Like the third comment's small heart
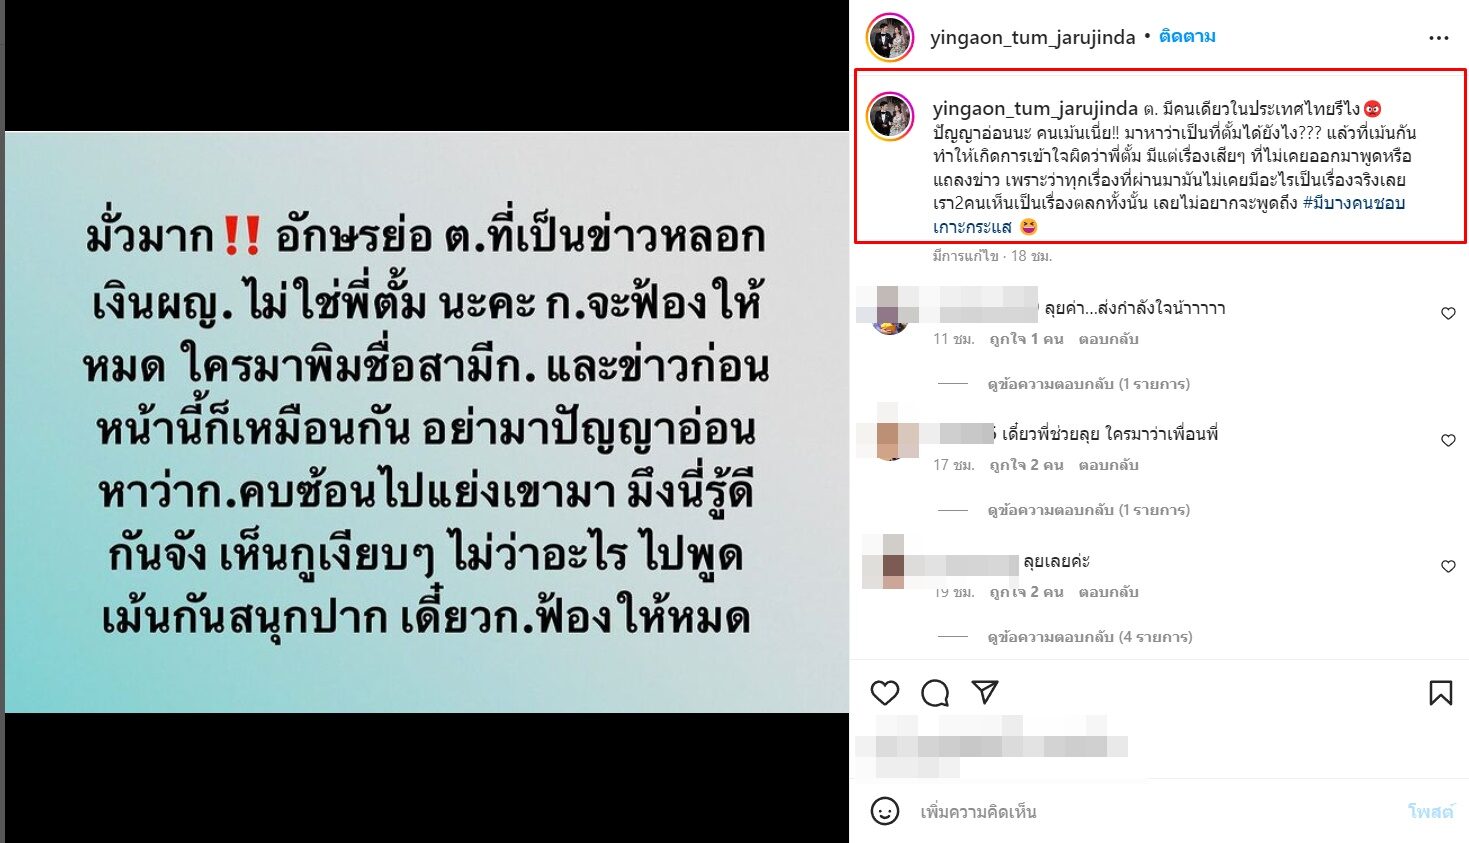1469x843 pixels. (1448, 566)
